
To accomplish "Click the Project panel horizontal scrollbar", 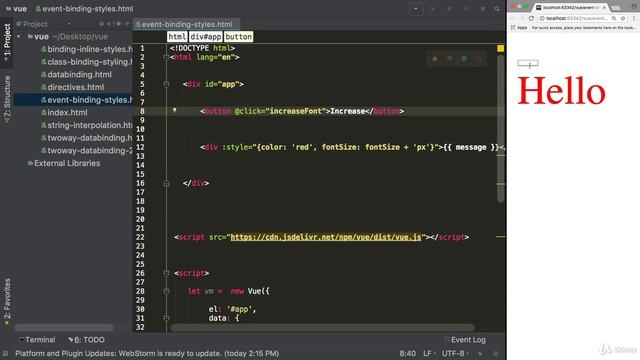I will [64, 327].
